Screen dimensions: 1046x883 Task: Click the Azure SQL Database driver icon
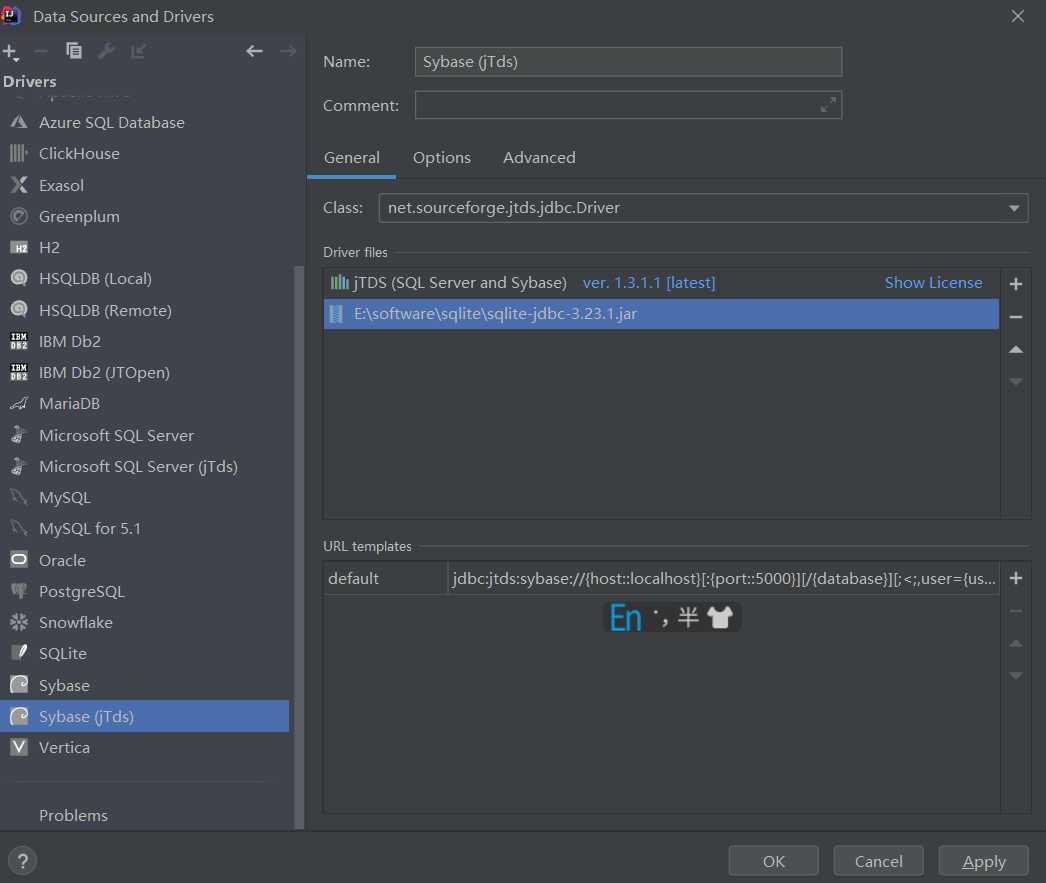(19, 122)
